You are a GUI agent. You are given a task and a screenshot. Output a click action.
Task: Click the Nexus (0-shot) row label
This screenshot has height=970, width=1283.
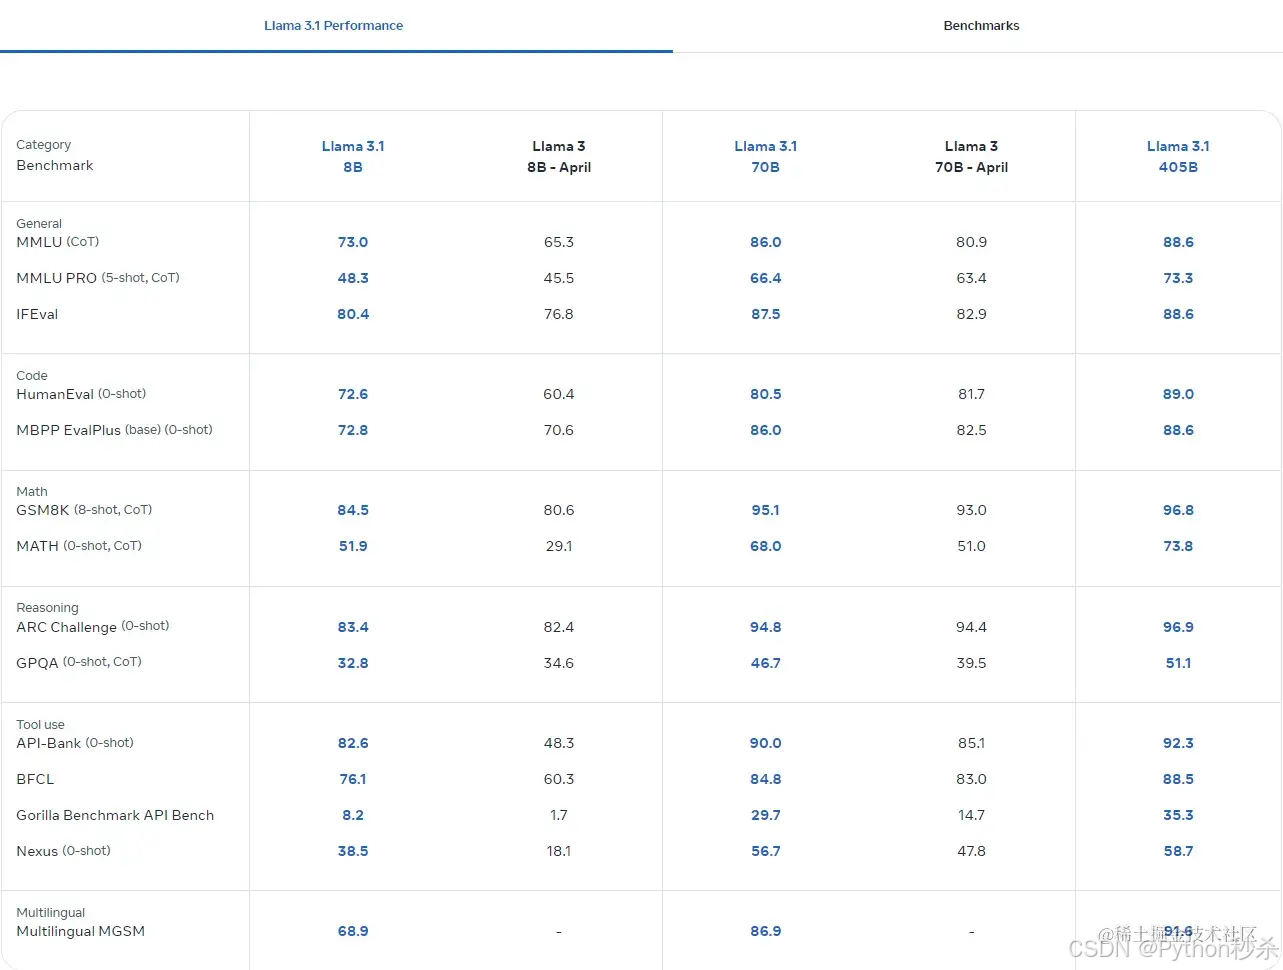click(x=63, y=851)
